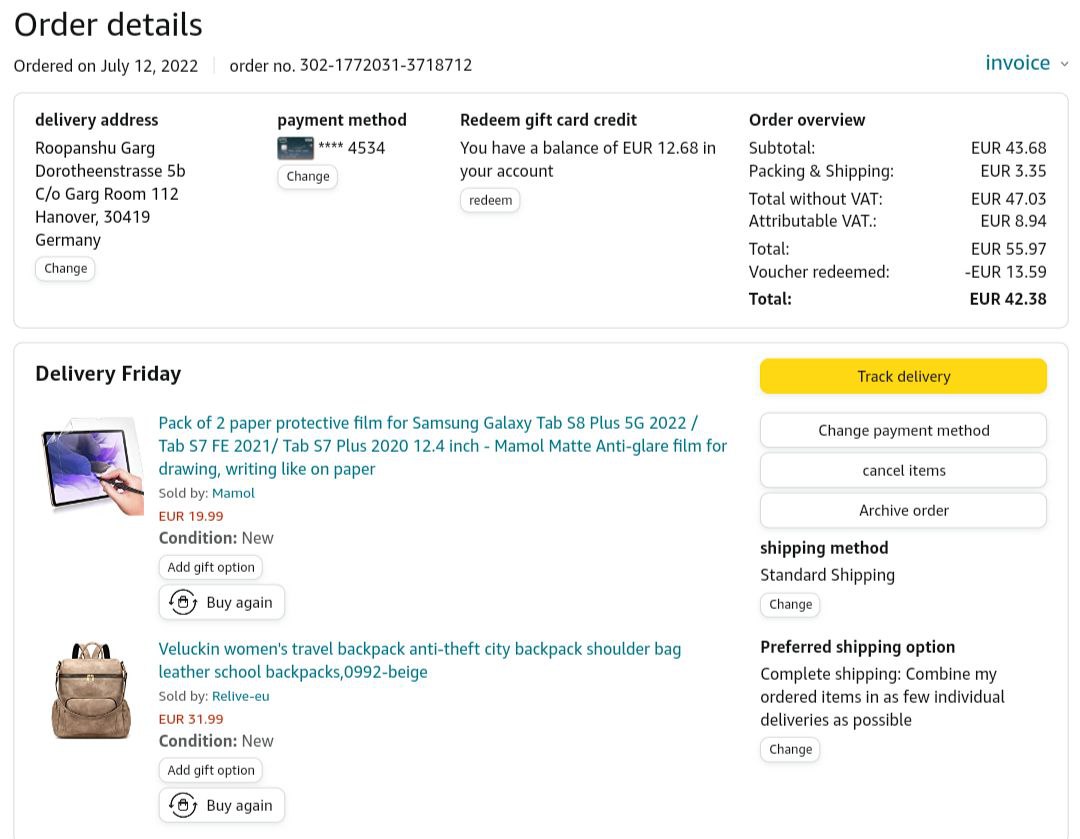Click Buy again icon for protective film
This screenshot has width=1080, height=839.
tap(183, 602)
